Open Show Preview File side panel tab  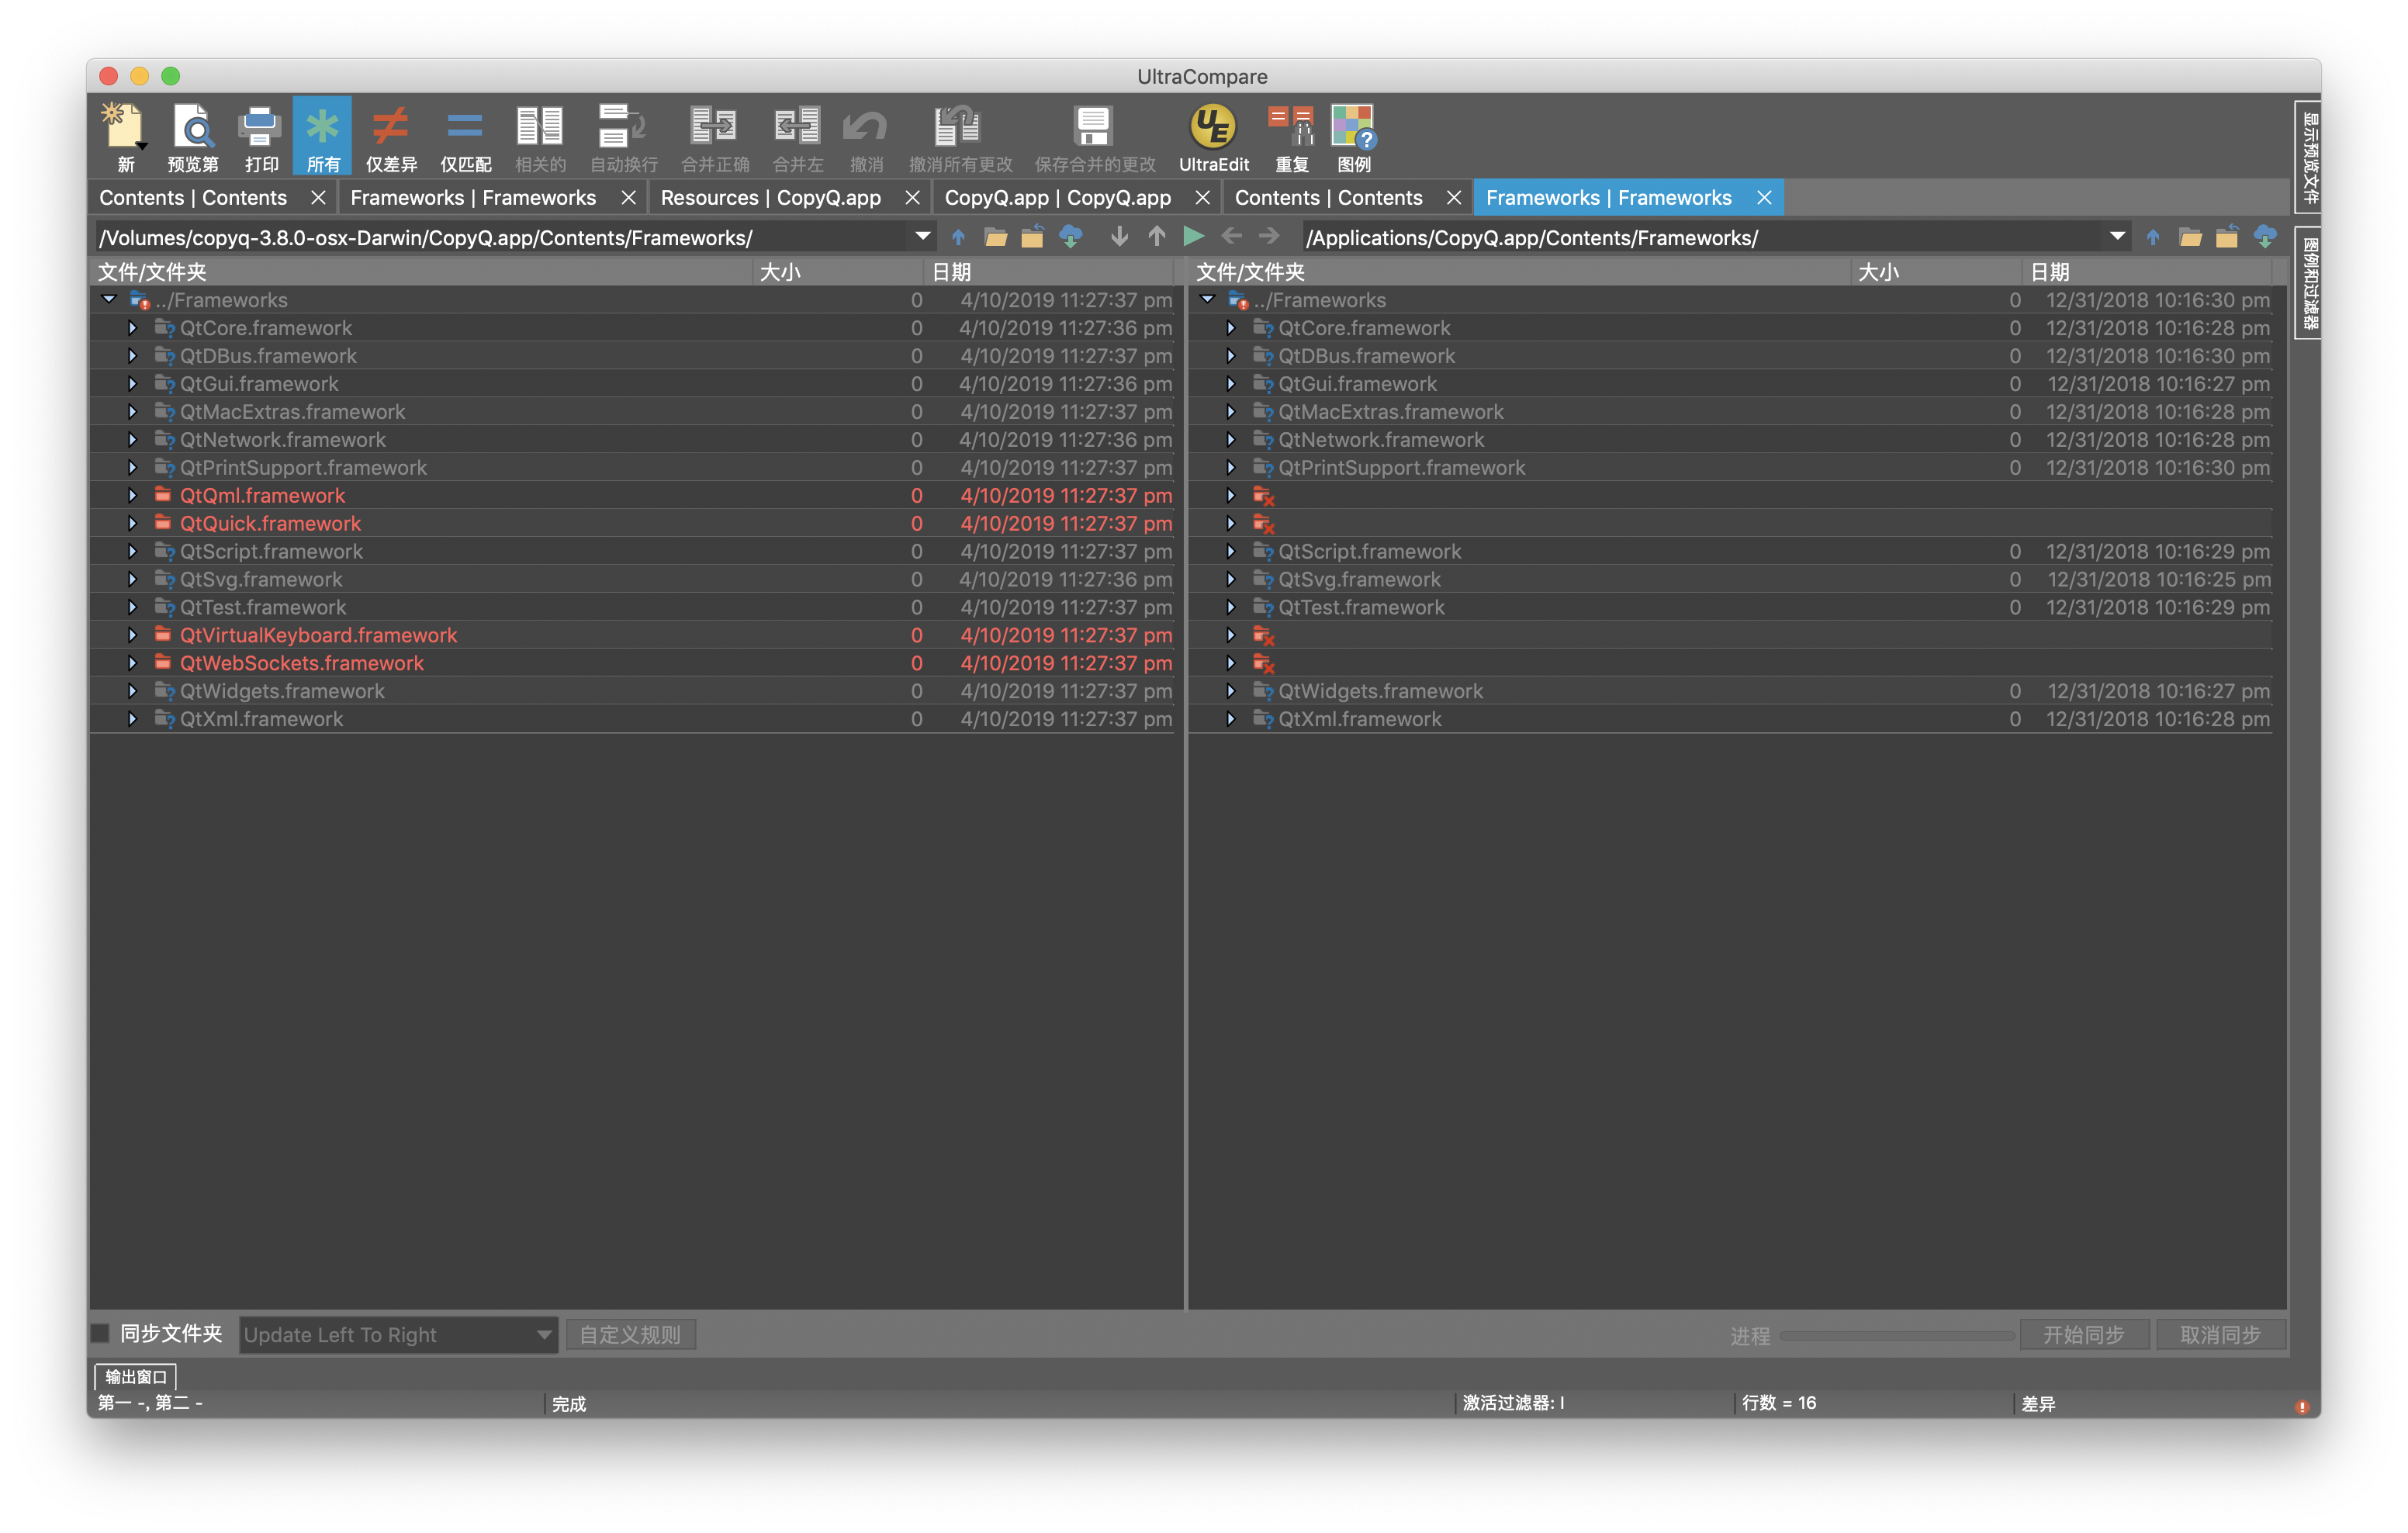[2309, 157]
